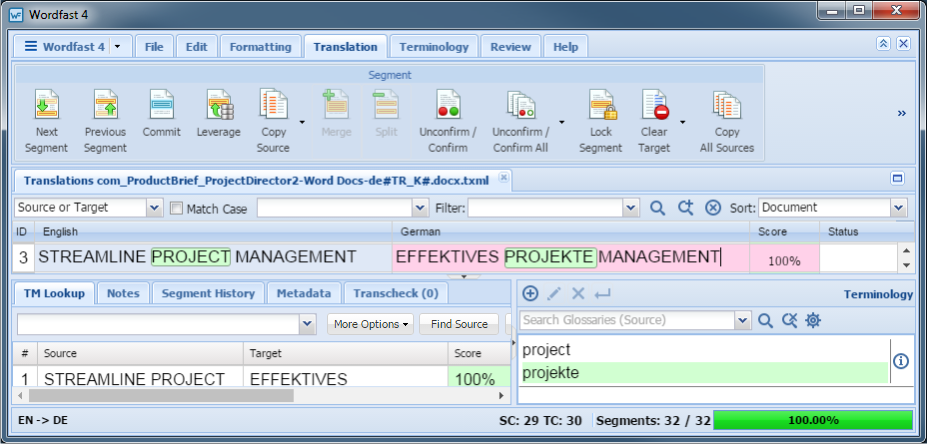Viewport: 927px width, 444px height.
Task: Open the Transcheck (0) tab
Action: point(396,293)
